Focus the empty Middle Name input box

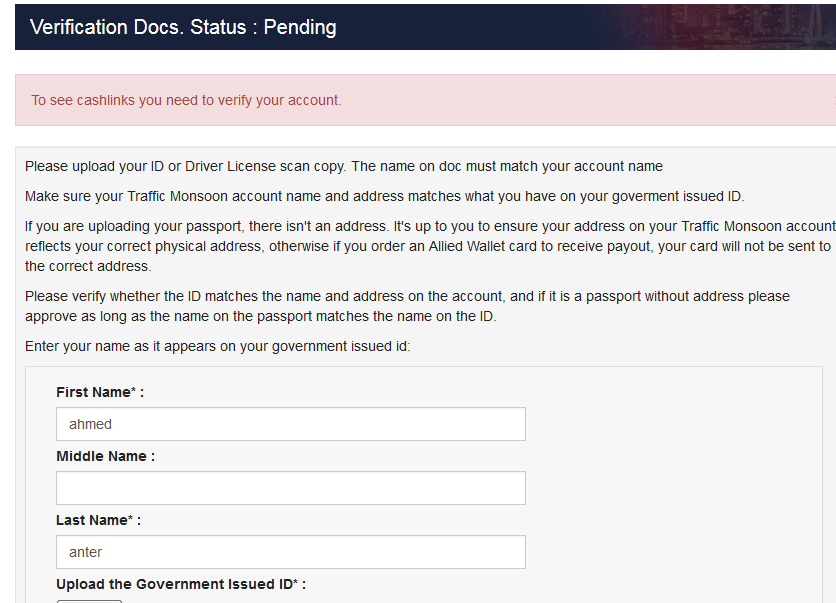coord(291,488)
